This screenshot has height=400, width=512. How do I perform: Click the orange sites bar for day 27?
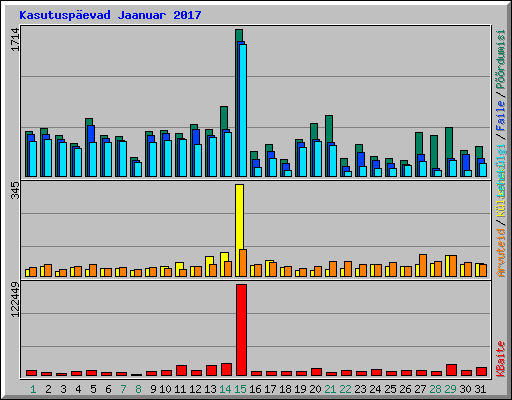pos(423,265)
